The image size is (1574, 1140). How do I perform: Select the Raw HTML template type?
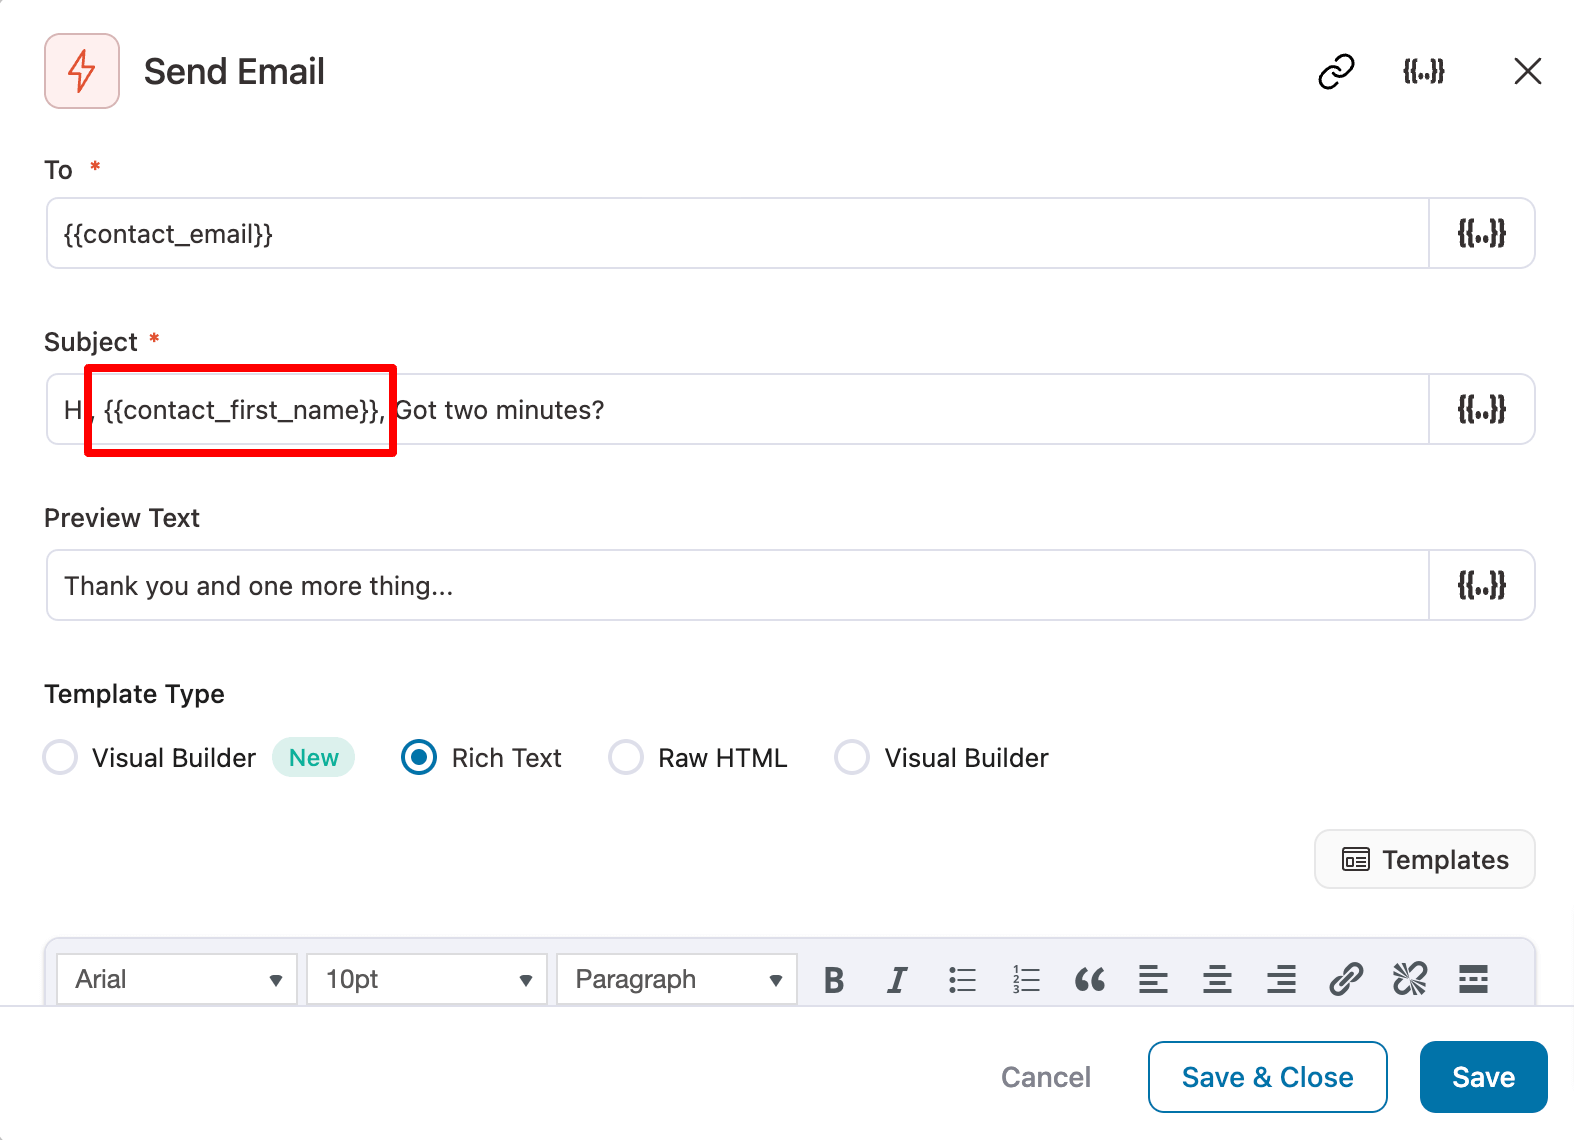click(x=626, y=758)
